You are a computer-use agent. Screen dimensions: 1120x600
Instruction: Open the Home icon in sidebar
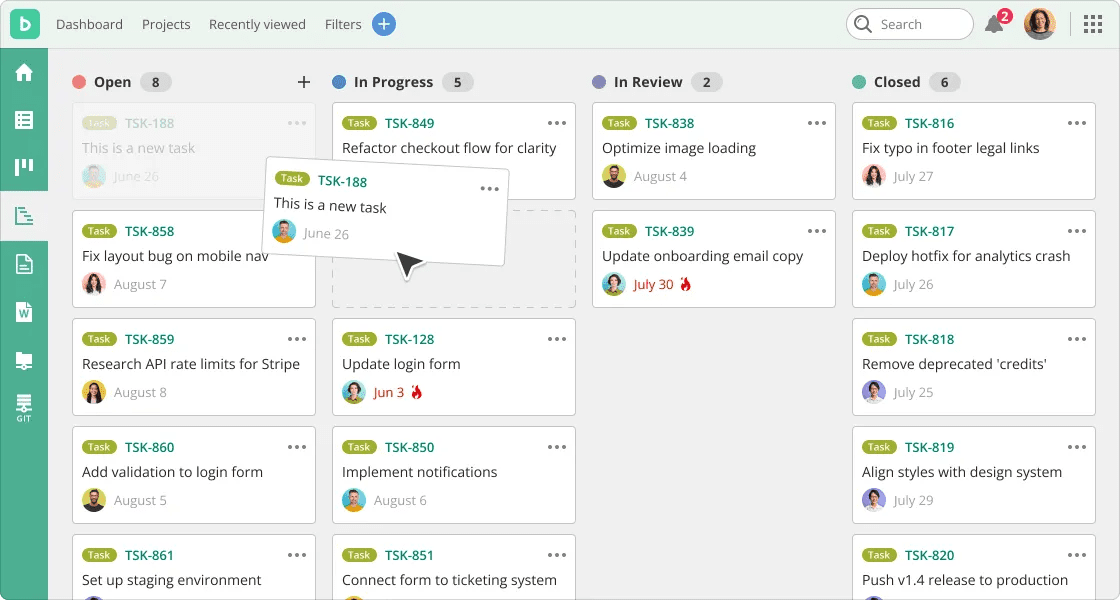click(x=24, y=72)
